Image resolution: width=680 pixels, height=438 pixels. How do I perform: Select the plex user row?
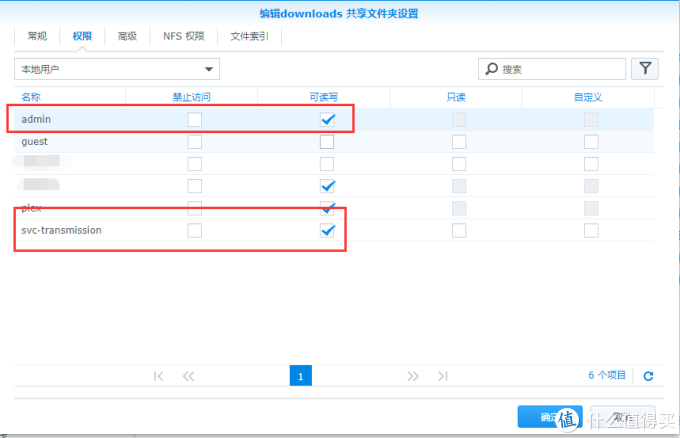tap(334, 208)
